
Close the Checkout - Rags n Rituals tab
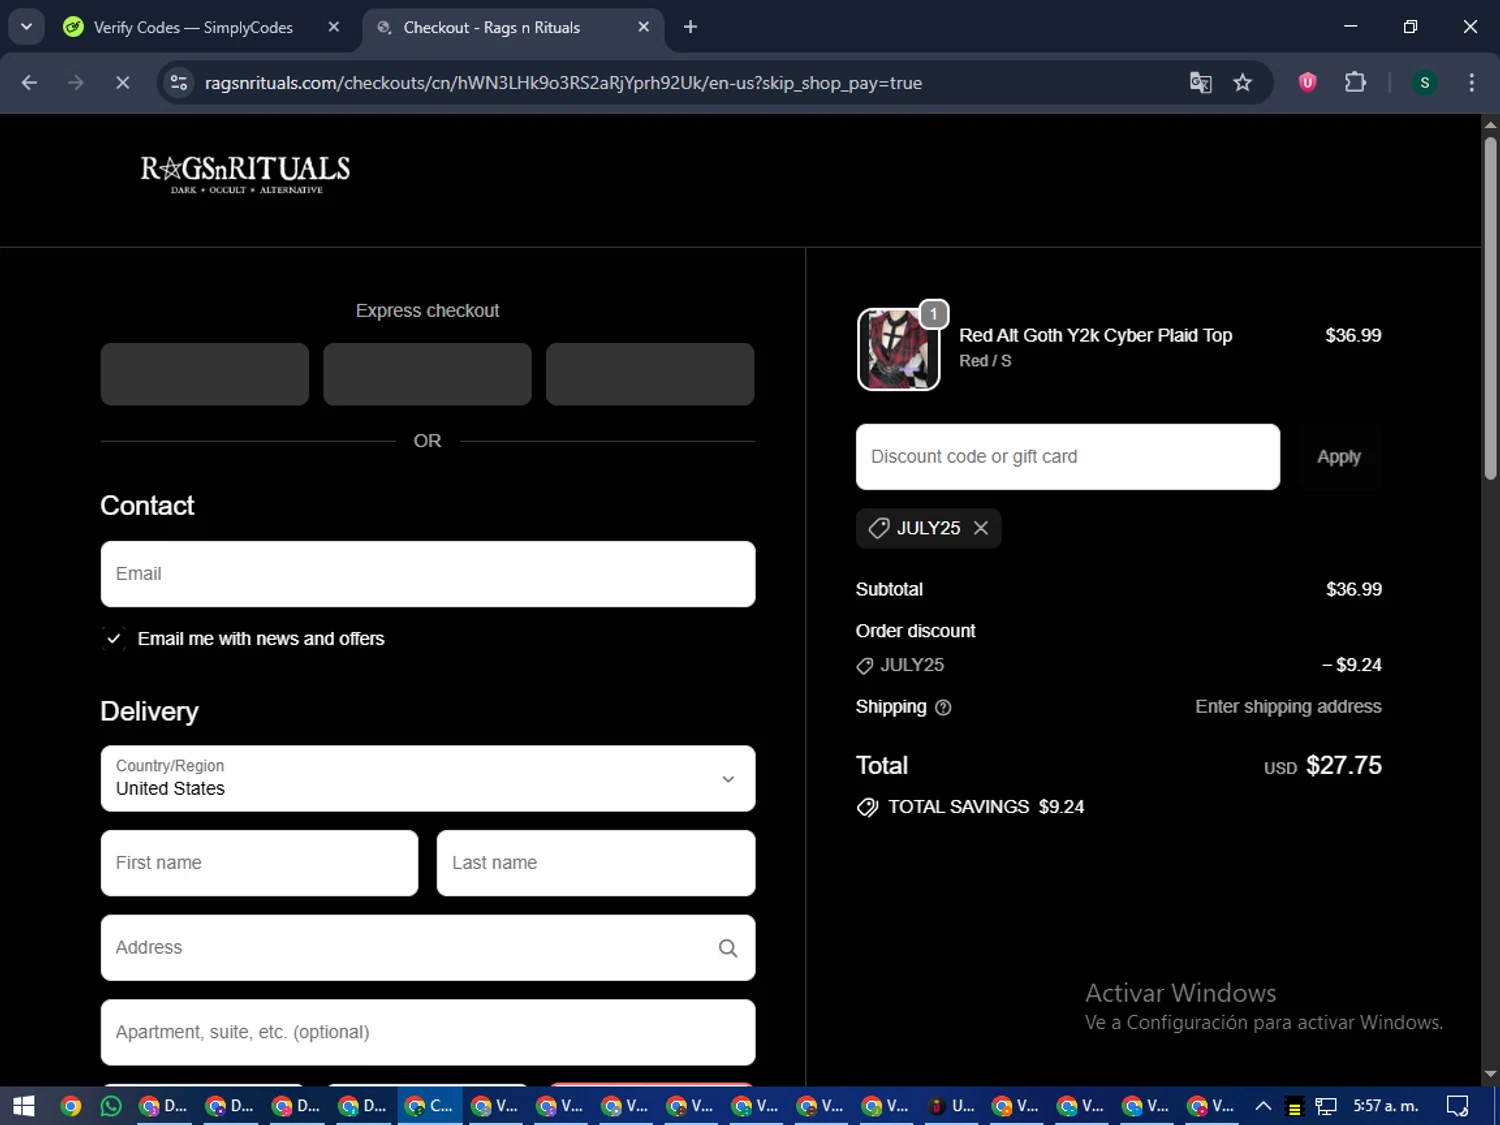pyautogui.click(x=644, y=27)
